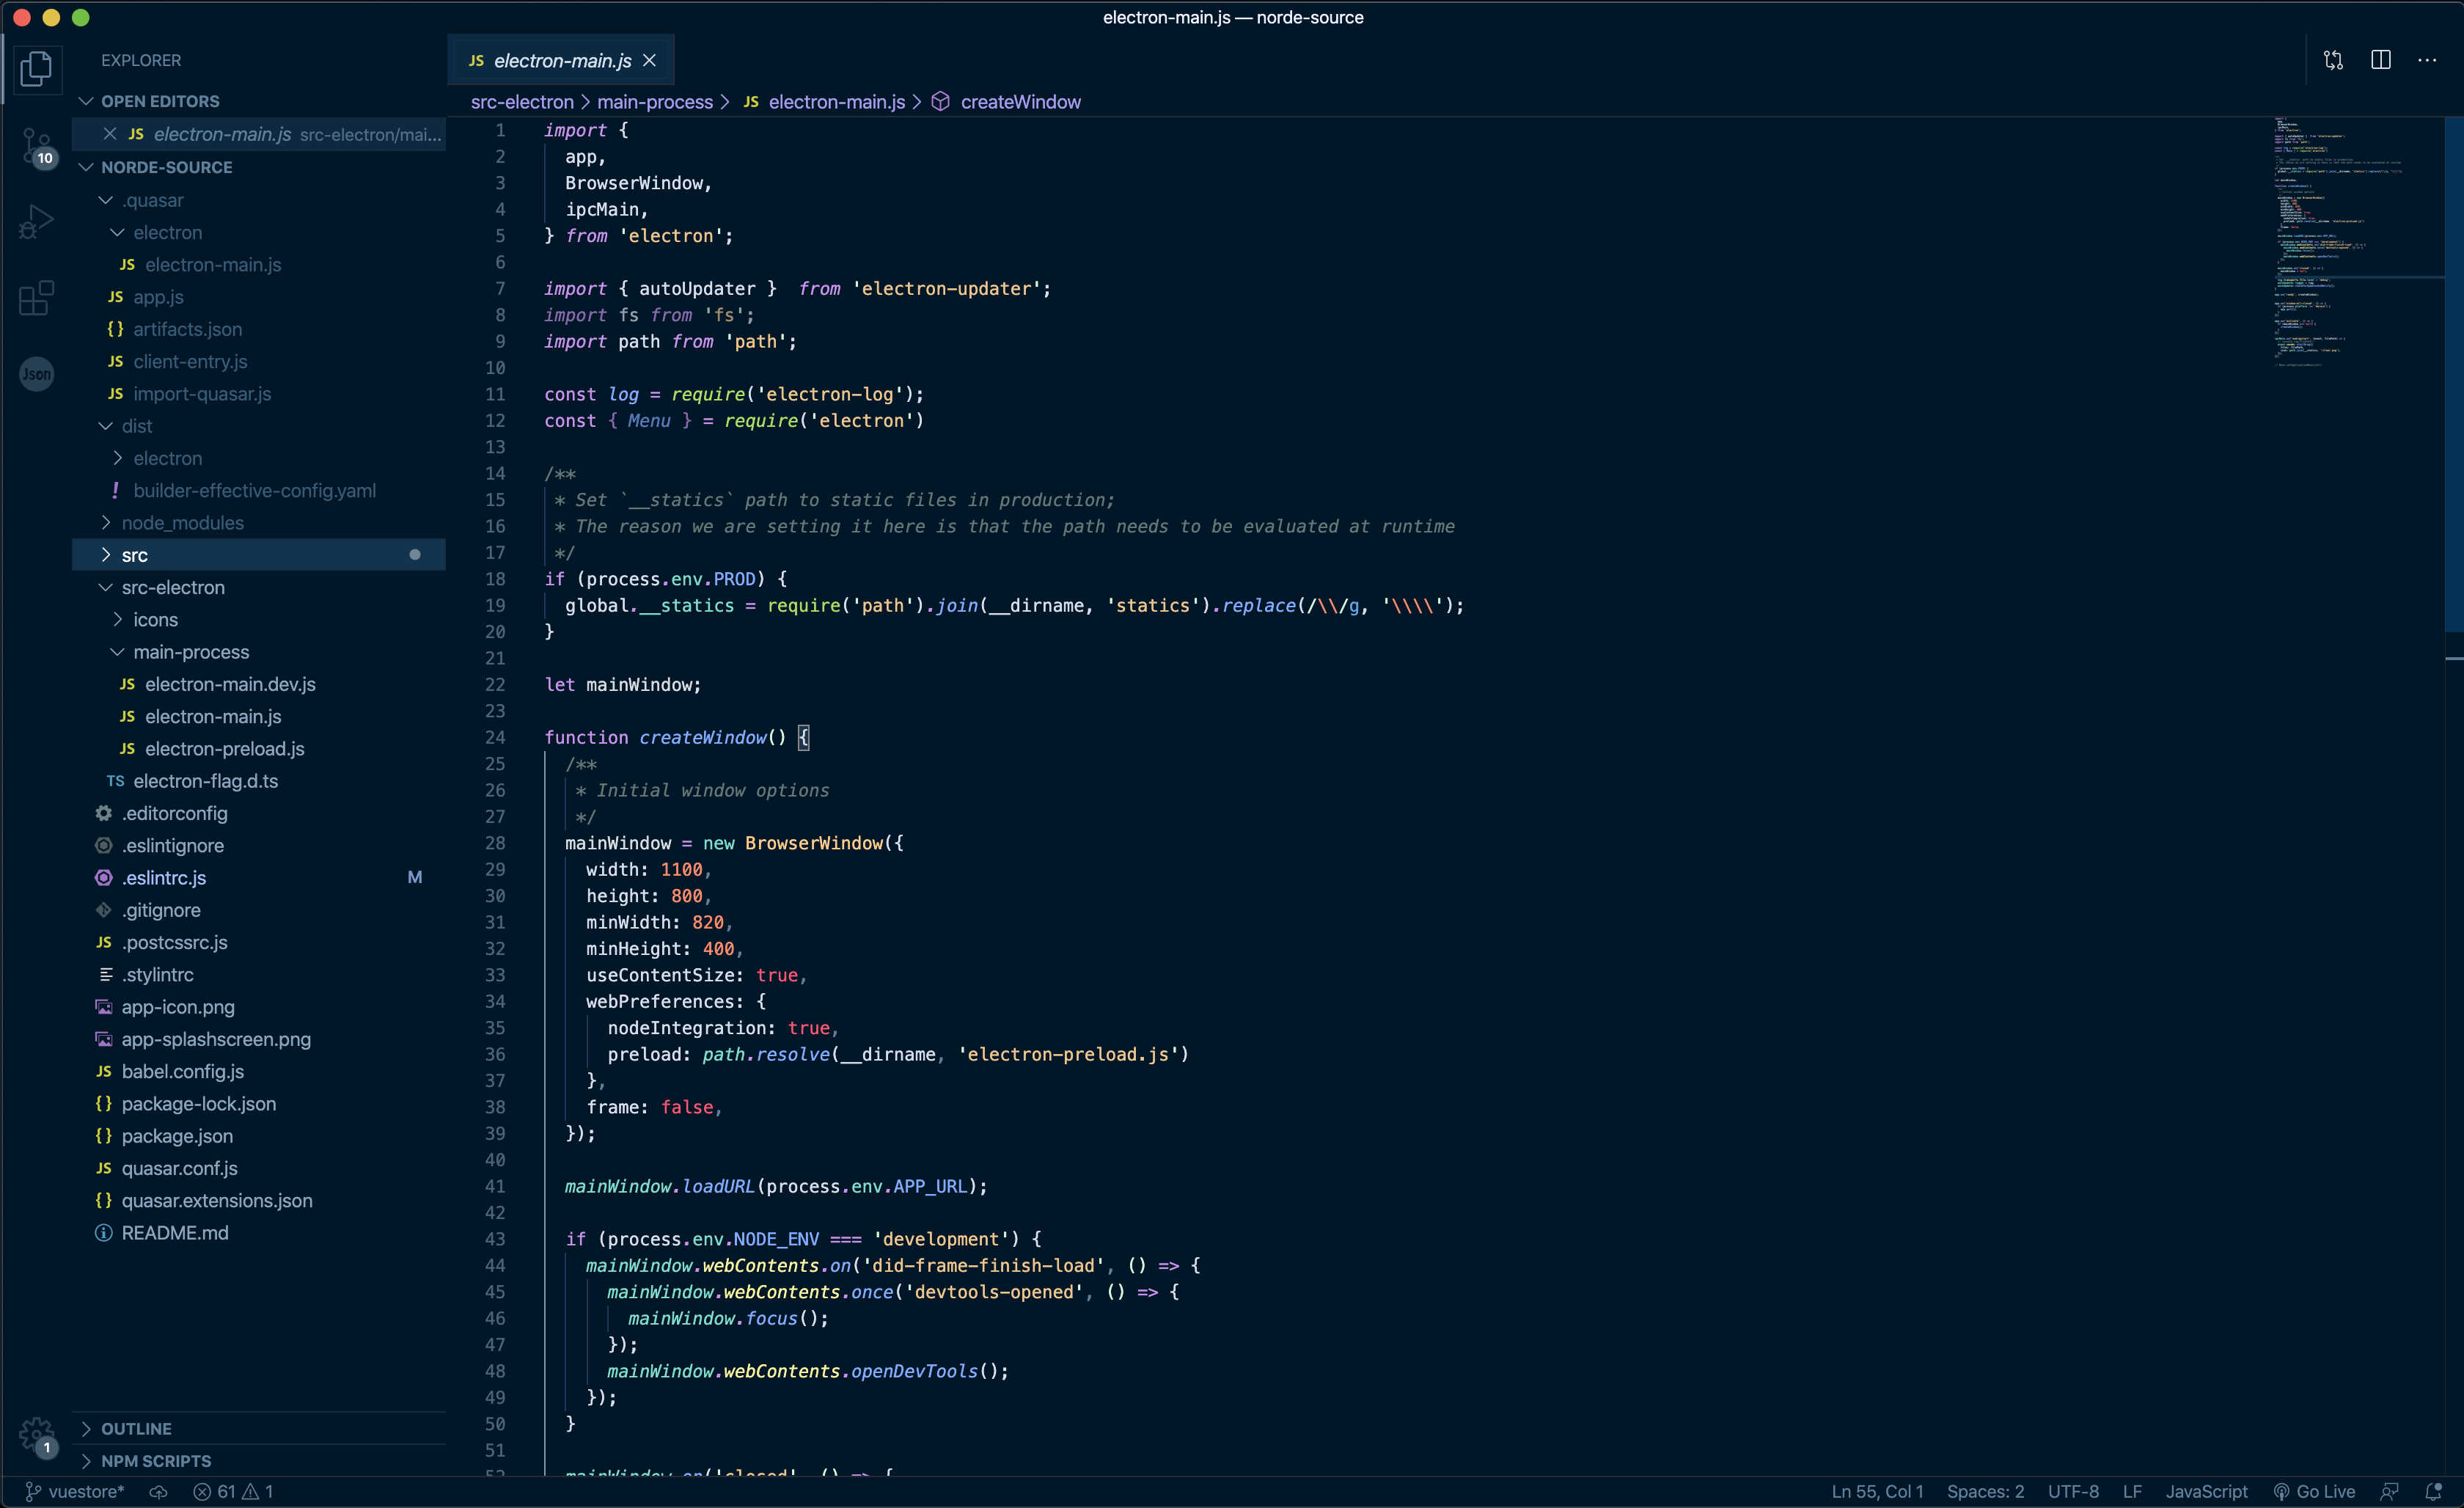This screenshot has height=1508, width=2464.
Task: Click the vuestore* branch indicator
Action: (x=75, y=1491)
